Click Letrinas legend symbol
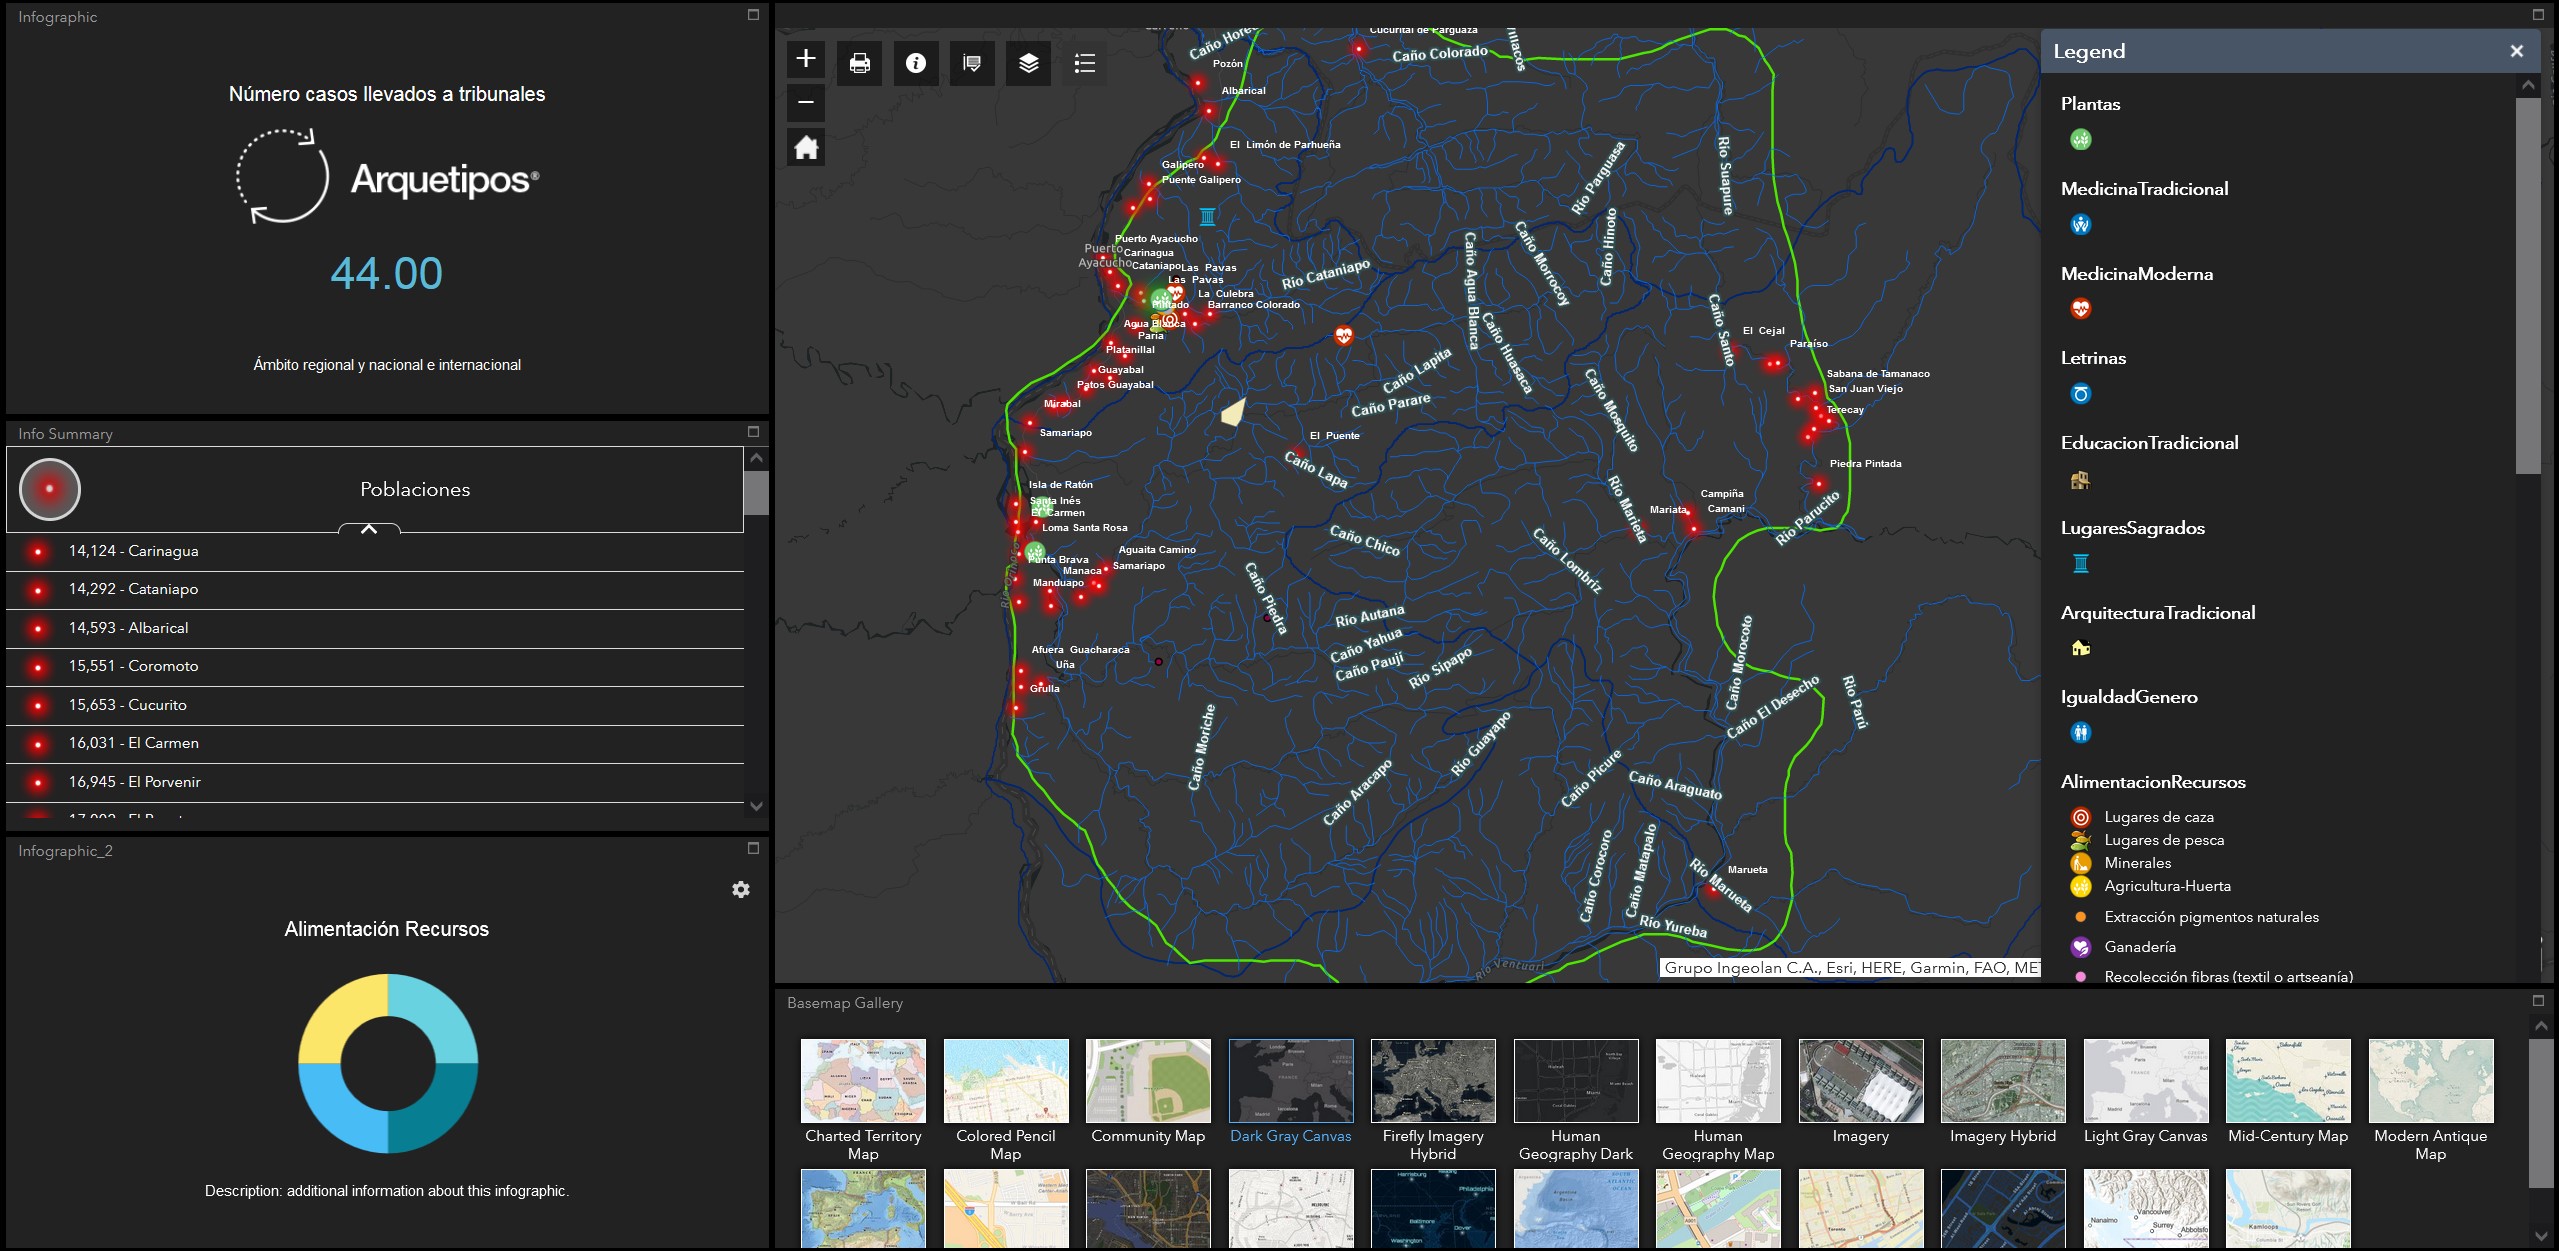The height and width of the screenshot is (1251, 2559). (2081, 394)
